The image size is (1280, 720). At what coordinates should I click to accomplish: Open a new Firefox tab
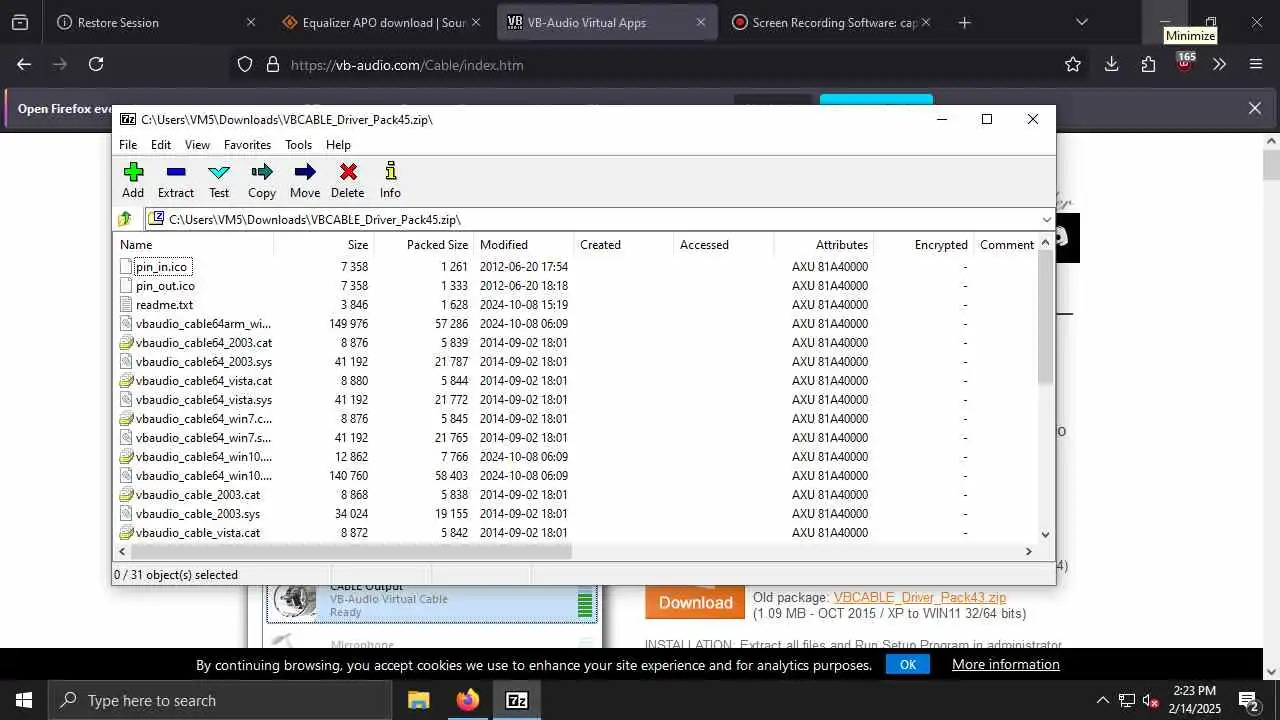click(x=964, y=22)
